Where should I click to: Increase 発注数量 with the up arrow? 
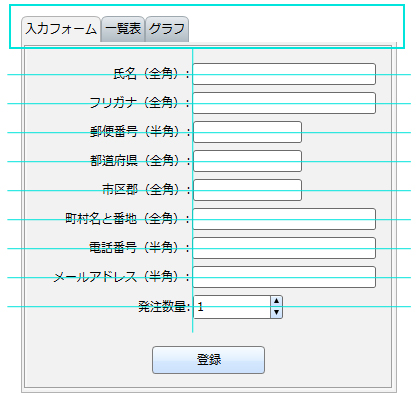[x=276, y=301]
